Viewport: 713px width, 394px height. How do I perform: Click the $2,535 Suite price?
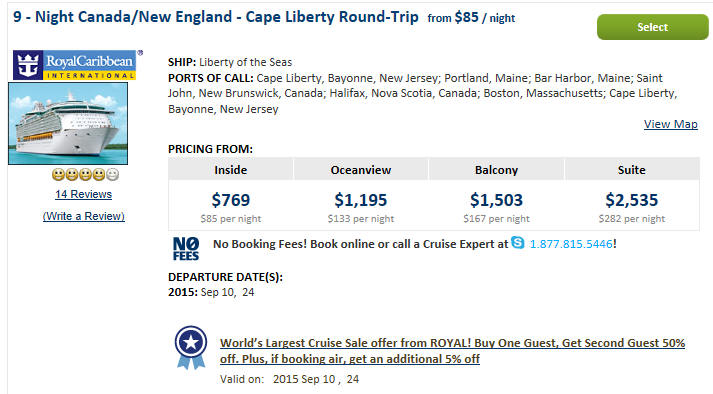click(x=632, y=200)
